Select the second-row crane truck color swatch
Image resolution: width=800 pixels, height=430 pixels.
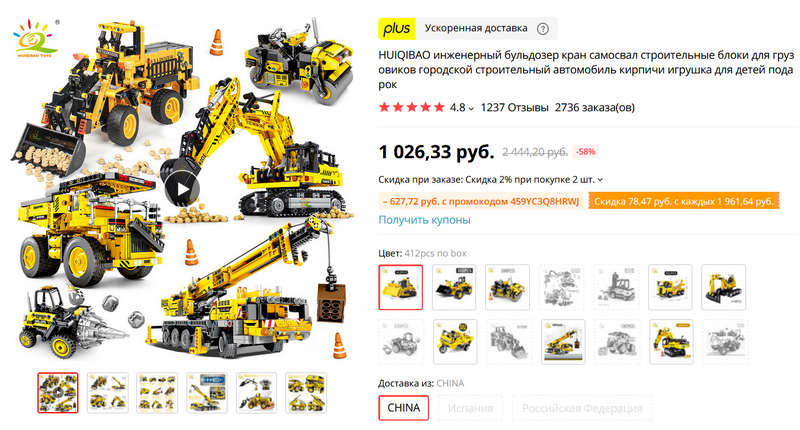point(563,342)
